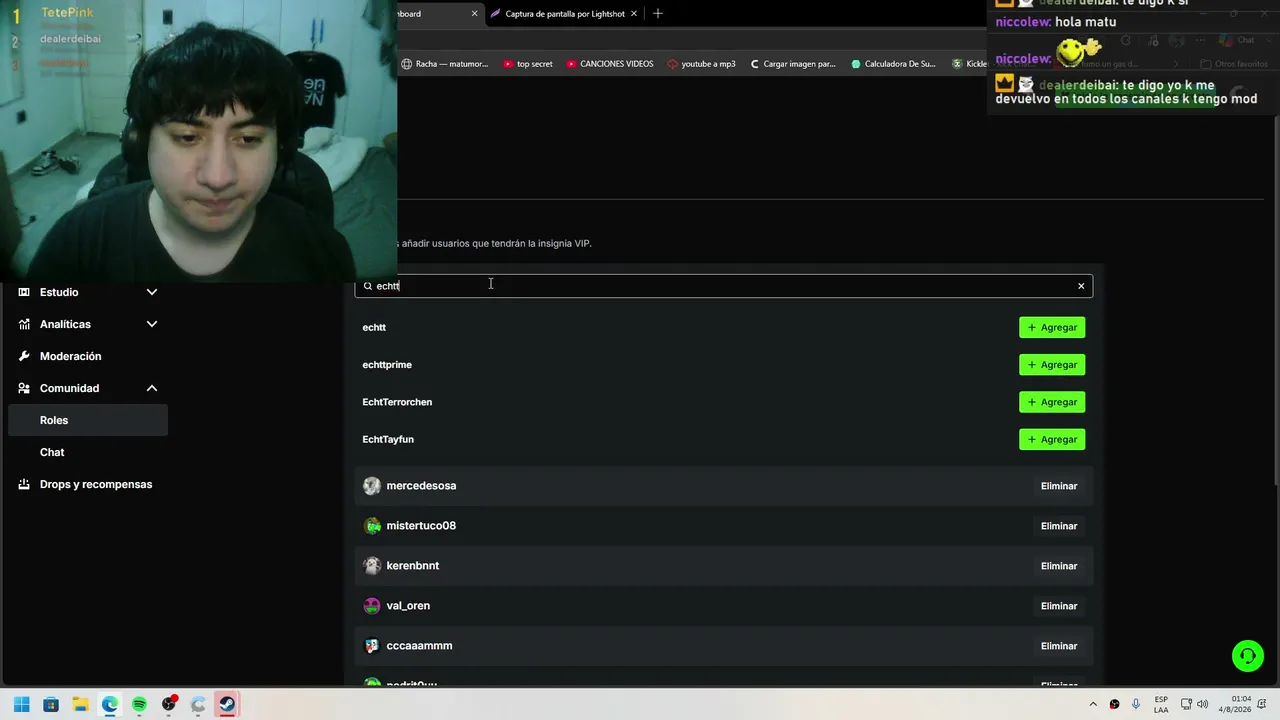The width and height of the screenshot is (1280, 720).
Task: Open mistertuco08's avatar
Action: (x=372, y=526)
